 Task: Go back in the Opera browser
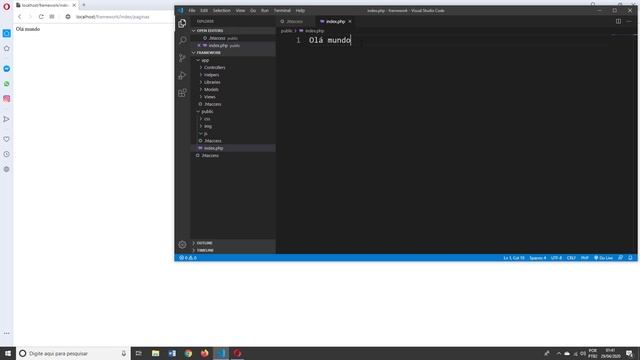point(19,17)
